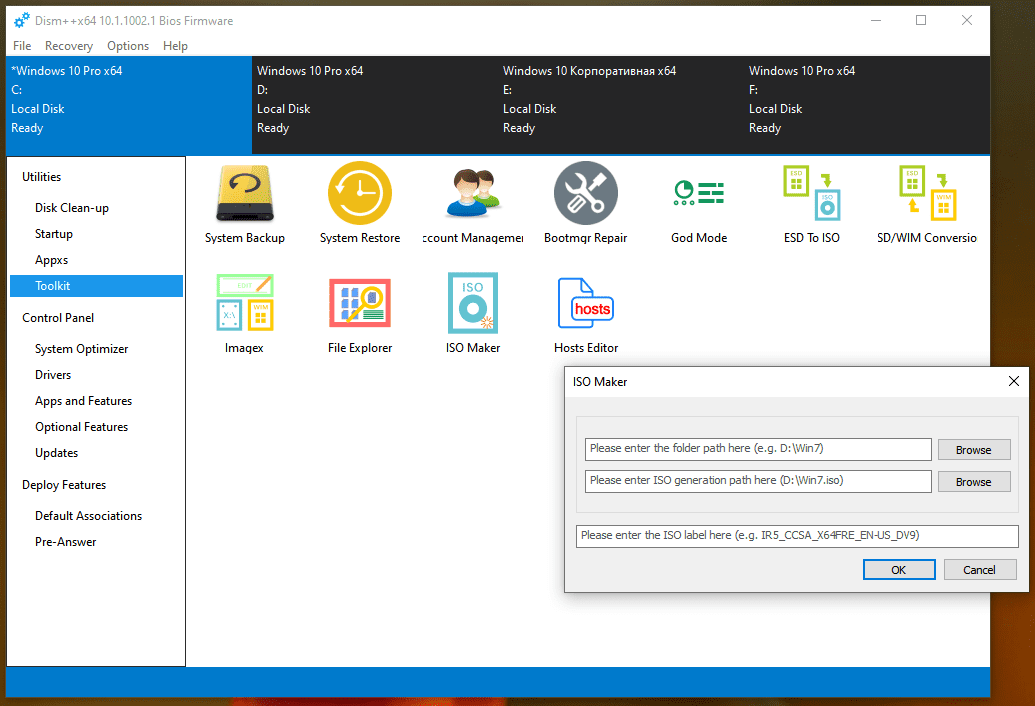Select the F: Windows 10 Pro image tile

pyautogui.click(x=867, y=106)
